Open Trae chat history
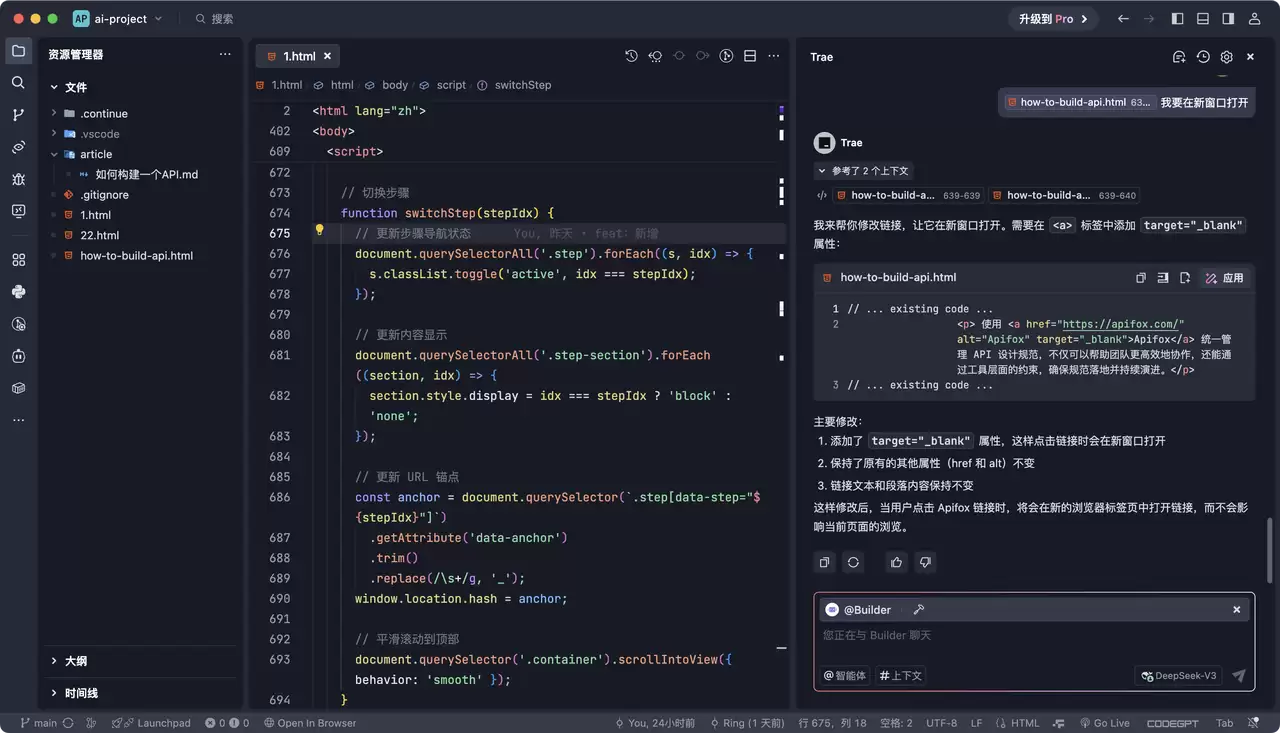Screen dimensions: 1280x733 point(1203,58)
